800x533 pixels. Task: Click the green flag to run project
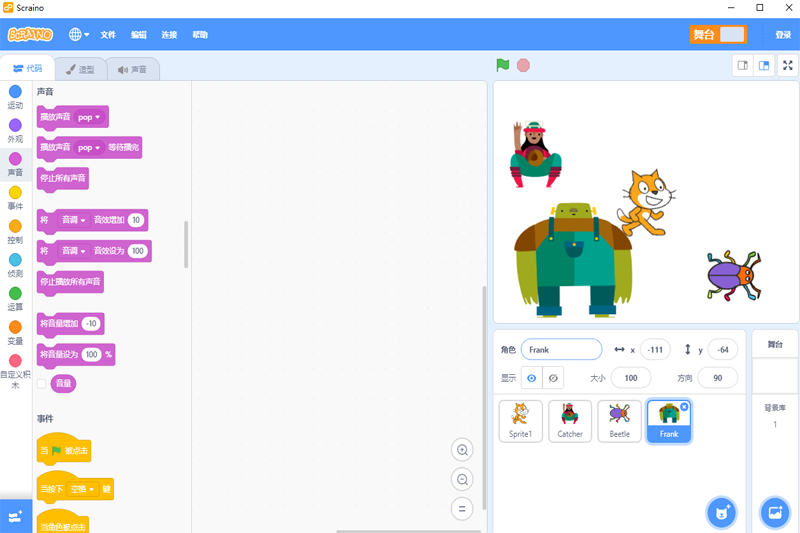503,65
